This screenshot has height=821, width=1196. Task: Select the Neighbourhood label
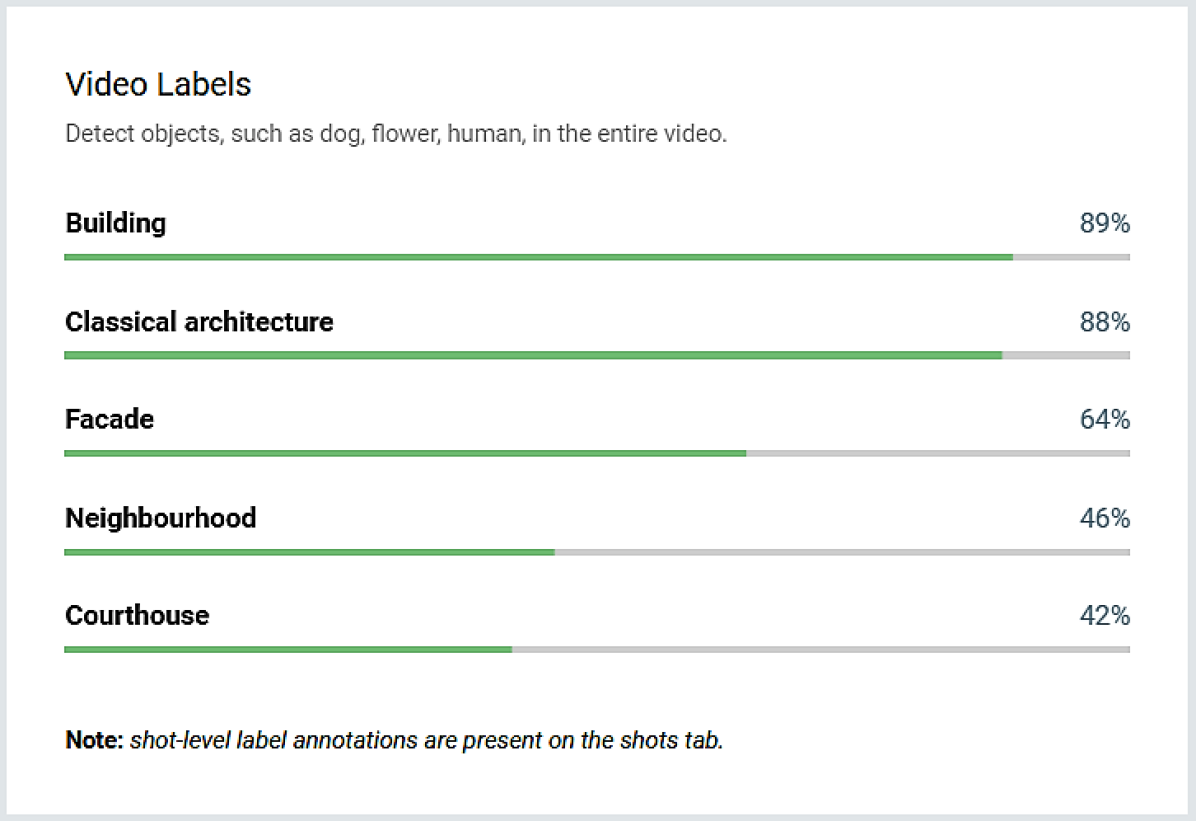(161, 518)
